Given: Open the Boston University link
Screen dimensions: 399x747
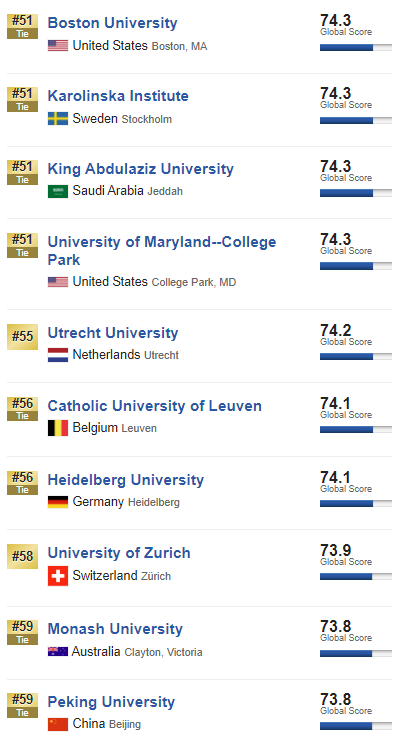Looking at the screenshot, I should coord(112,23).
